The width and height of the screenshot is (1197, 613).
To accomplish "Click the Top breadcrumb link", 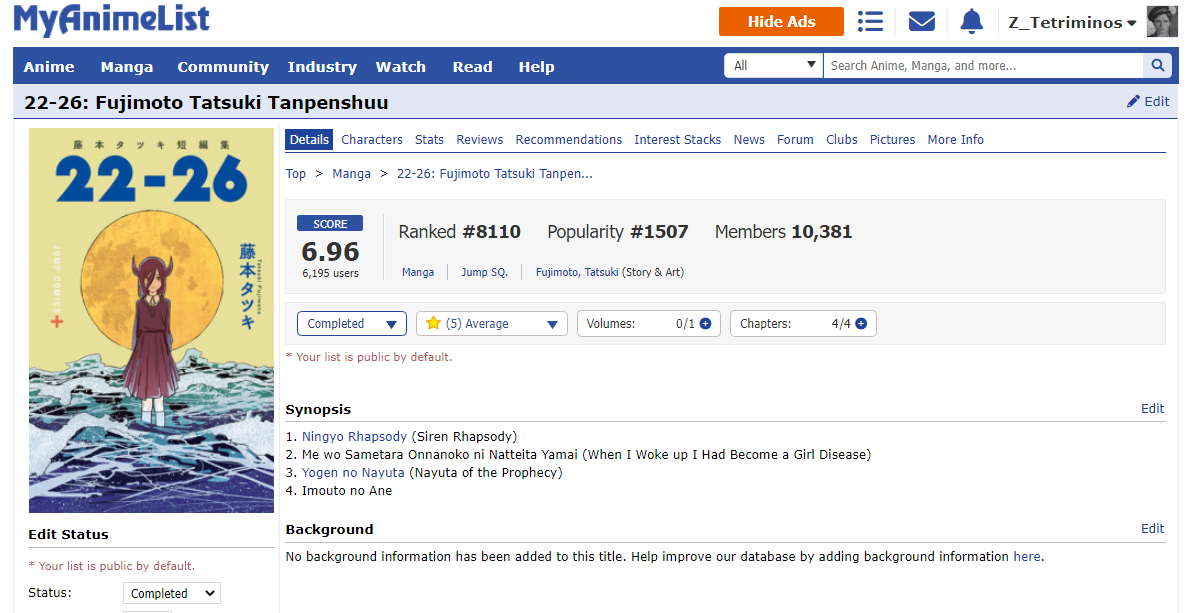I will [x=295, y=174].
